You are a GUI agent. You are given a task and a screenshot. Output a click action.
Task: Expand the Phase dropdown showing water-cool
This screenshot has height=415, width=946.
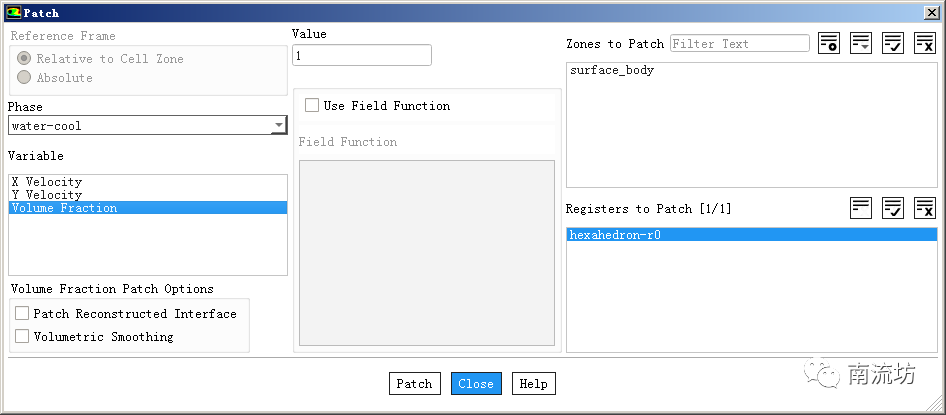tap(278, 126)
